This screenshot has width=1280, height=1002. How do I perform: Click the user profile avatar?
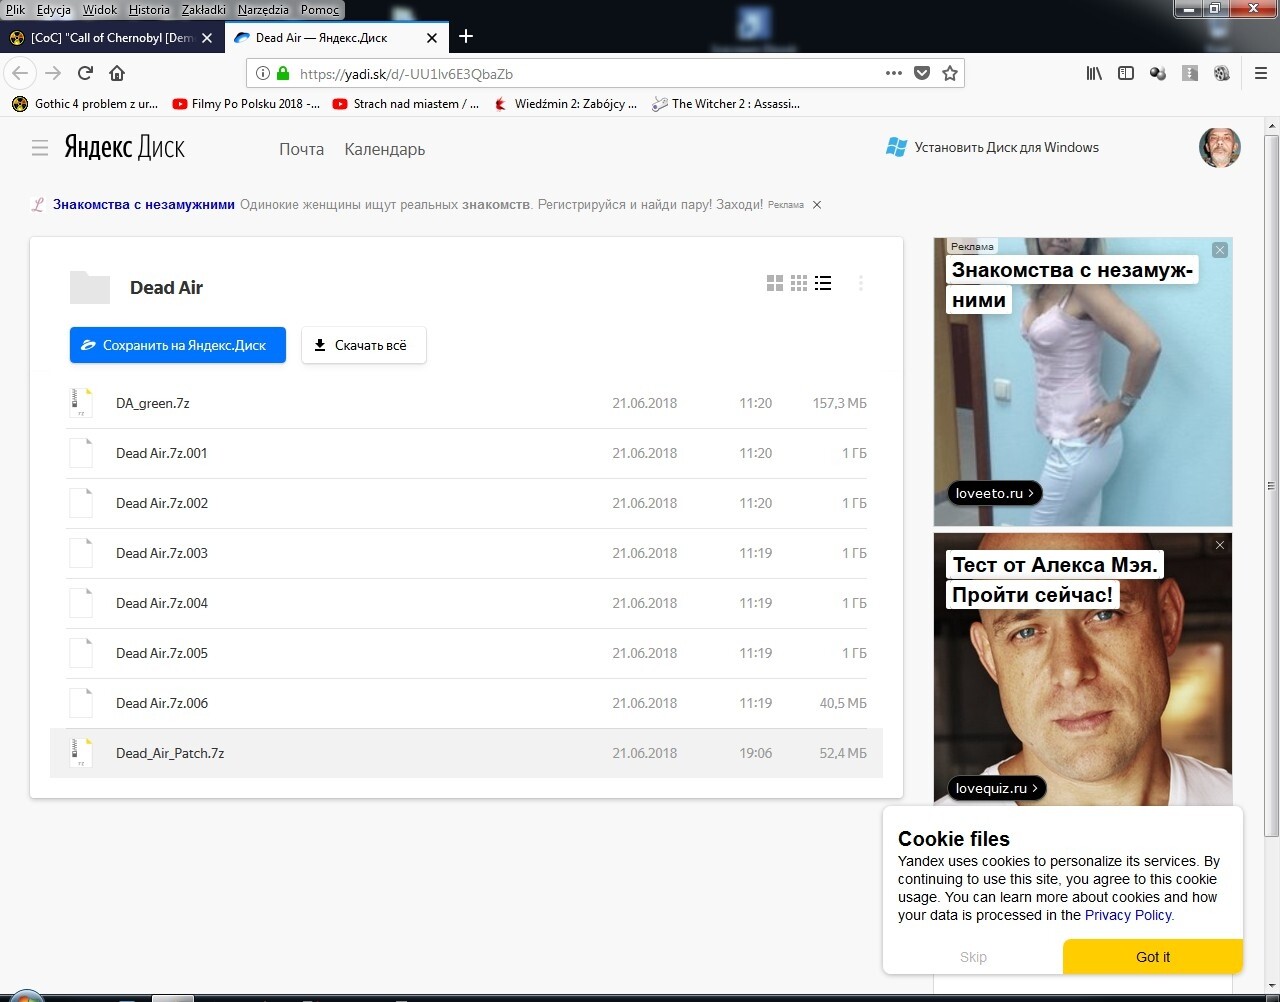tap(1219, 148)
